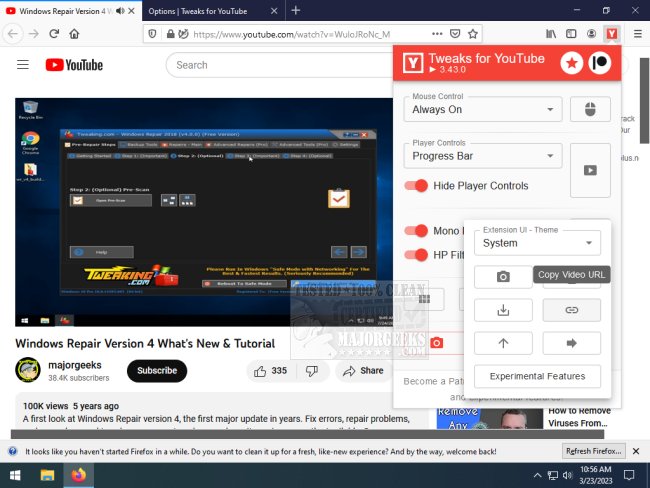Image resolution: width=650 pixels, height=488 pixels.
Task: Mute the tab's audio speaker icon
Action: coord(120,11)
